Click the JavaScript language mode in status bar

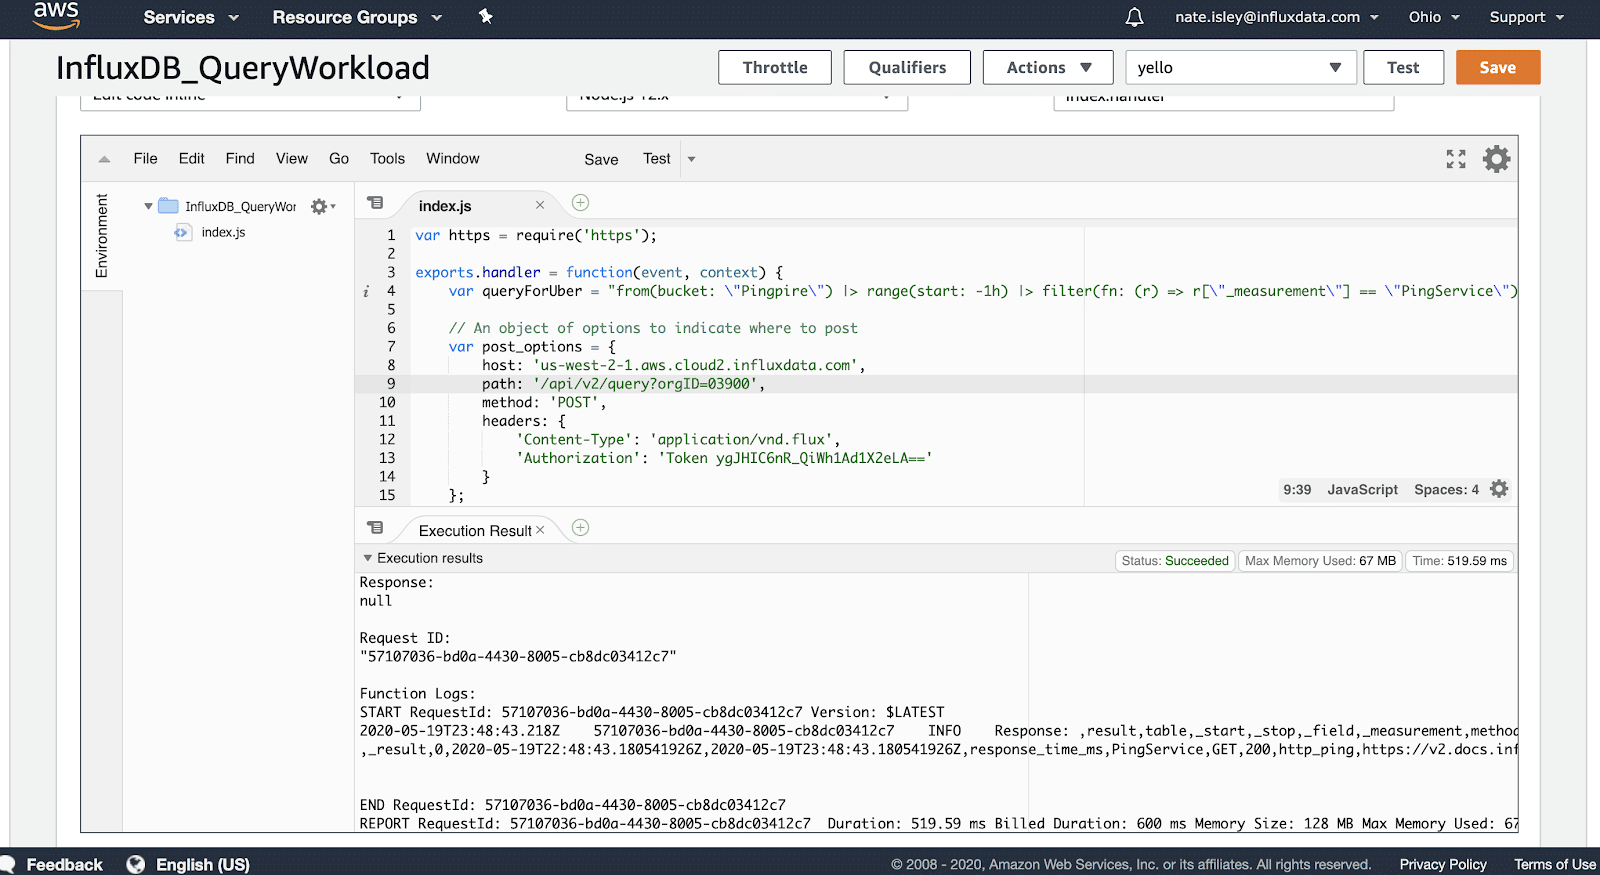pos(1362,489)
